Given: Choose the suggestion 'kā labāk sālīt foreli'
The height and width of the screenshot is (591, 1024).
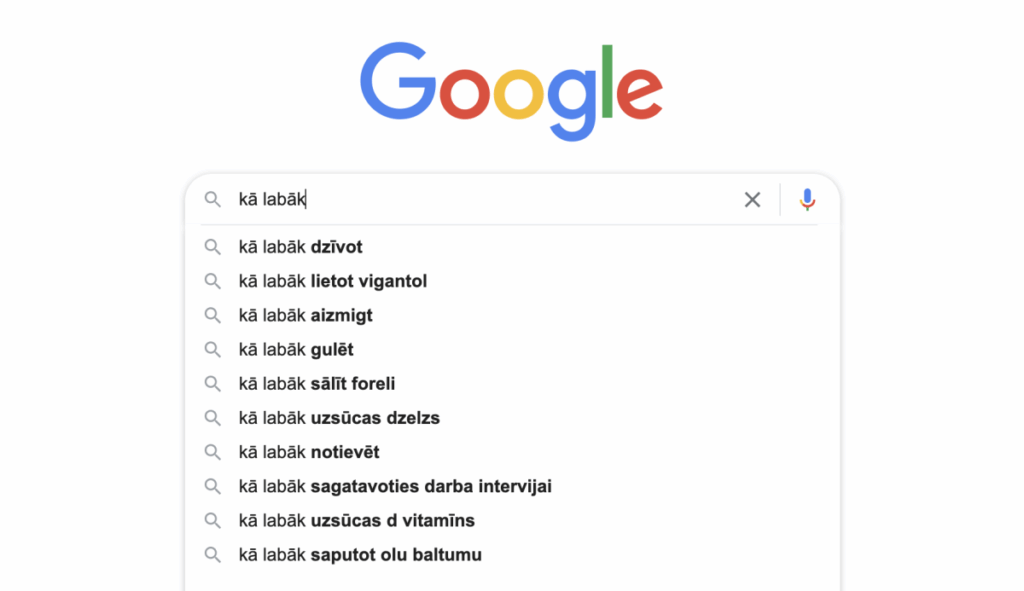Looking at the screenshot, I should pyautogui.click(x=316, y=383).
